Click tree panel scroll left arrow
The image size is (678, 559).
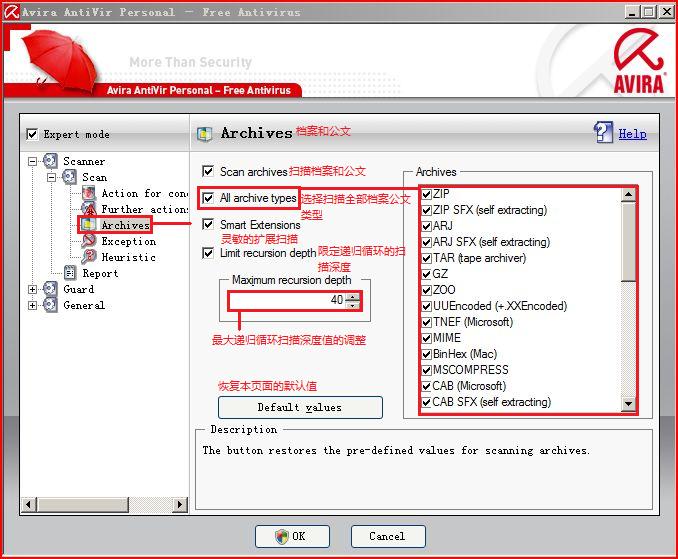[x=29, y=504]
